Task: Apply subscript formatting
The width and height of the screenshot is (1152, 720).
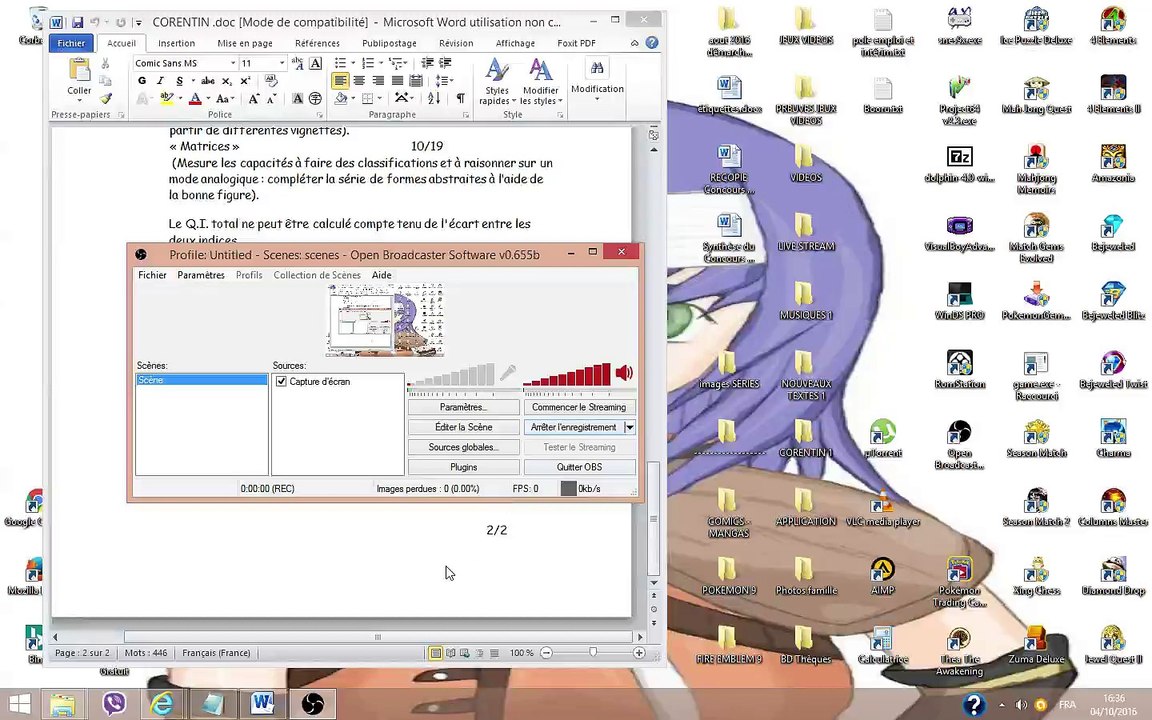Action: click(227, 81)
